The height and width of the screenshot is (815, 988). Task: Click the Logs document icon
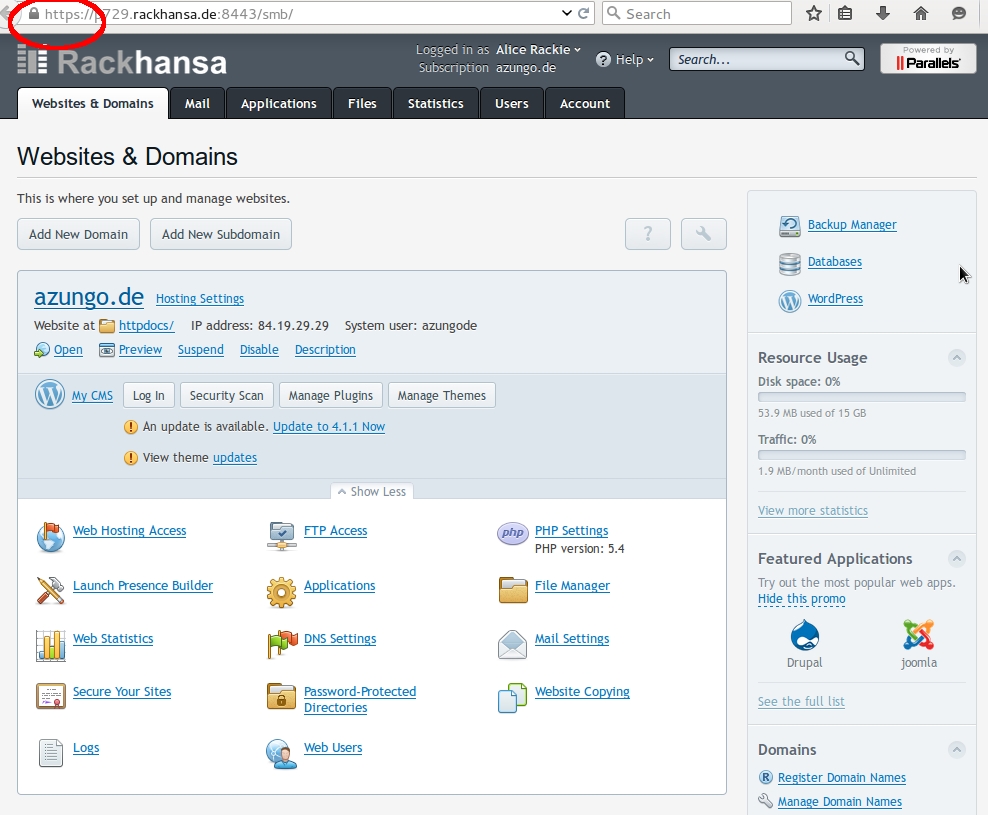pyautogui.click(x=51, y=753)
